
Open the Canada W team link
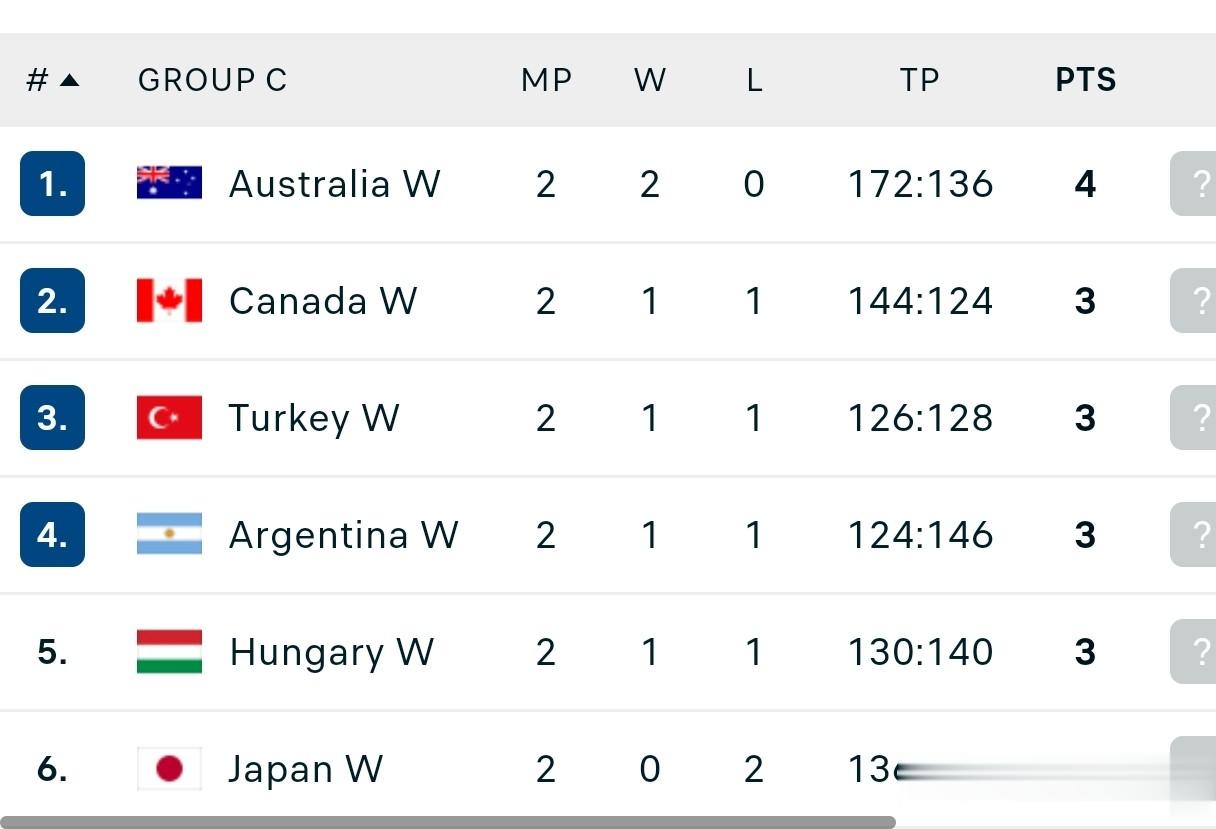coord(322,301)
